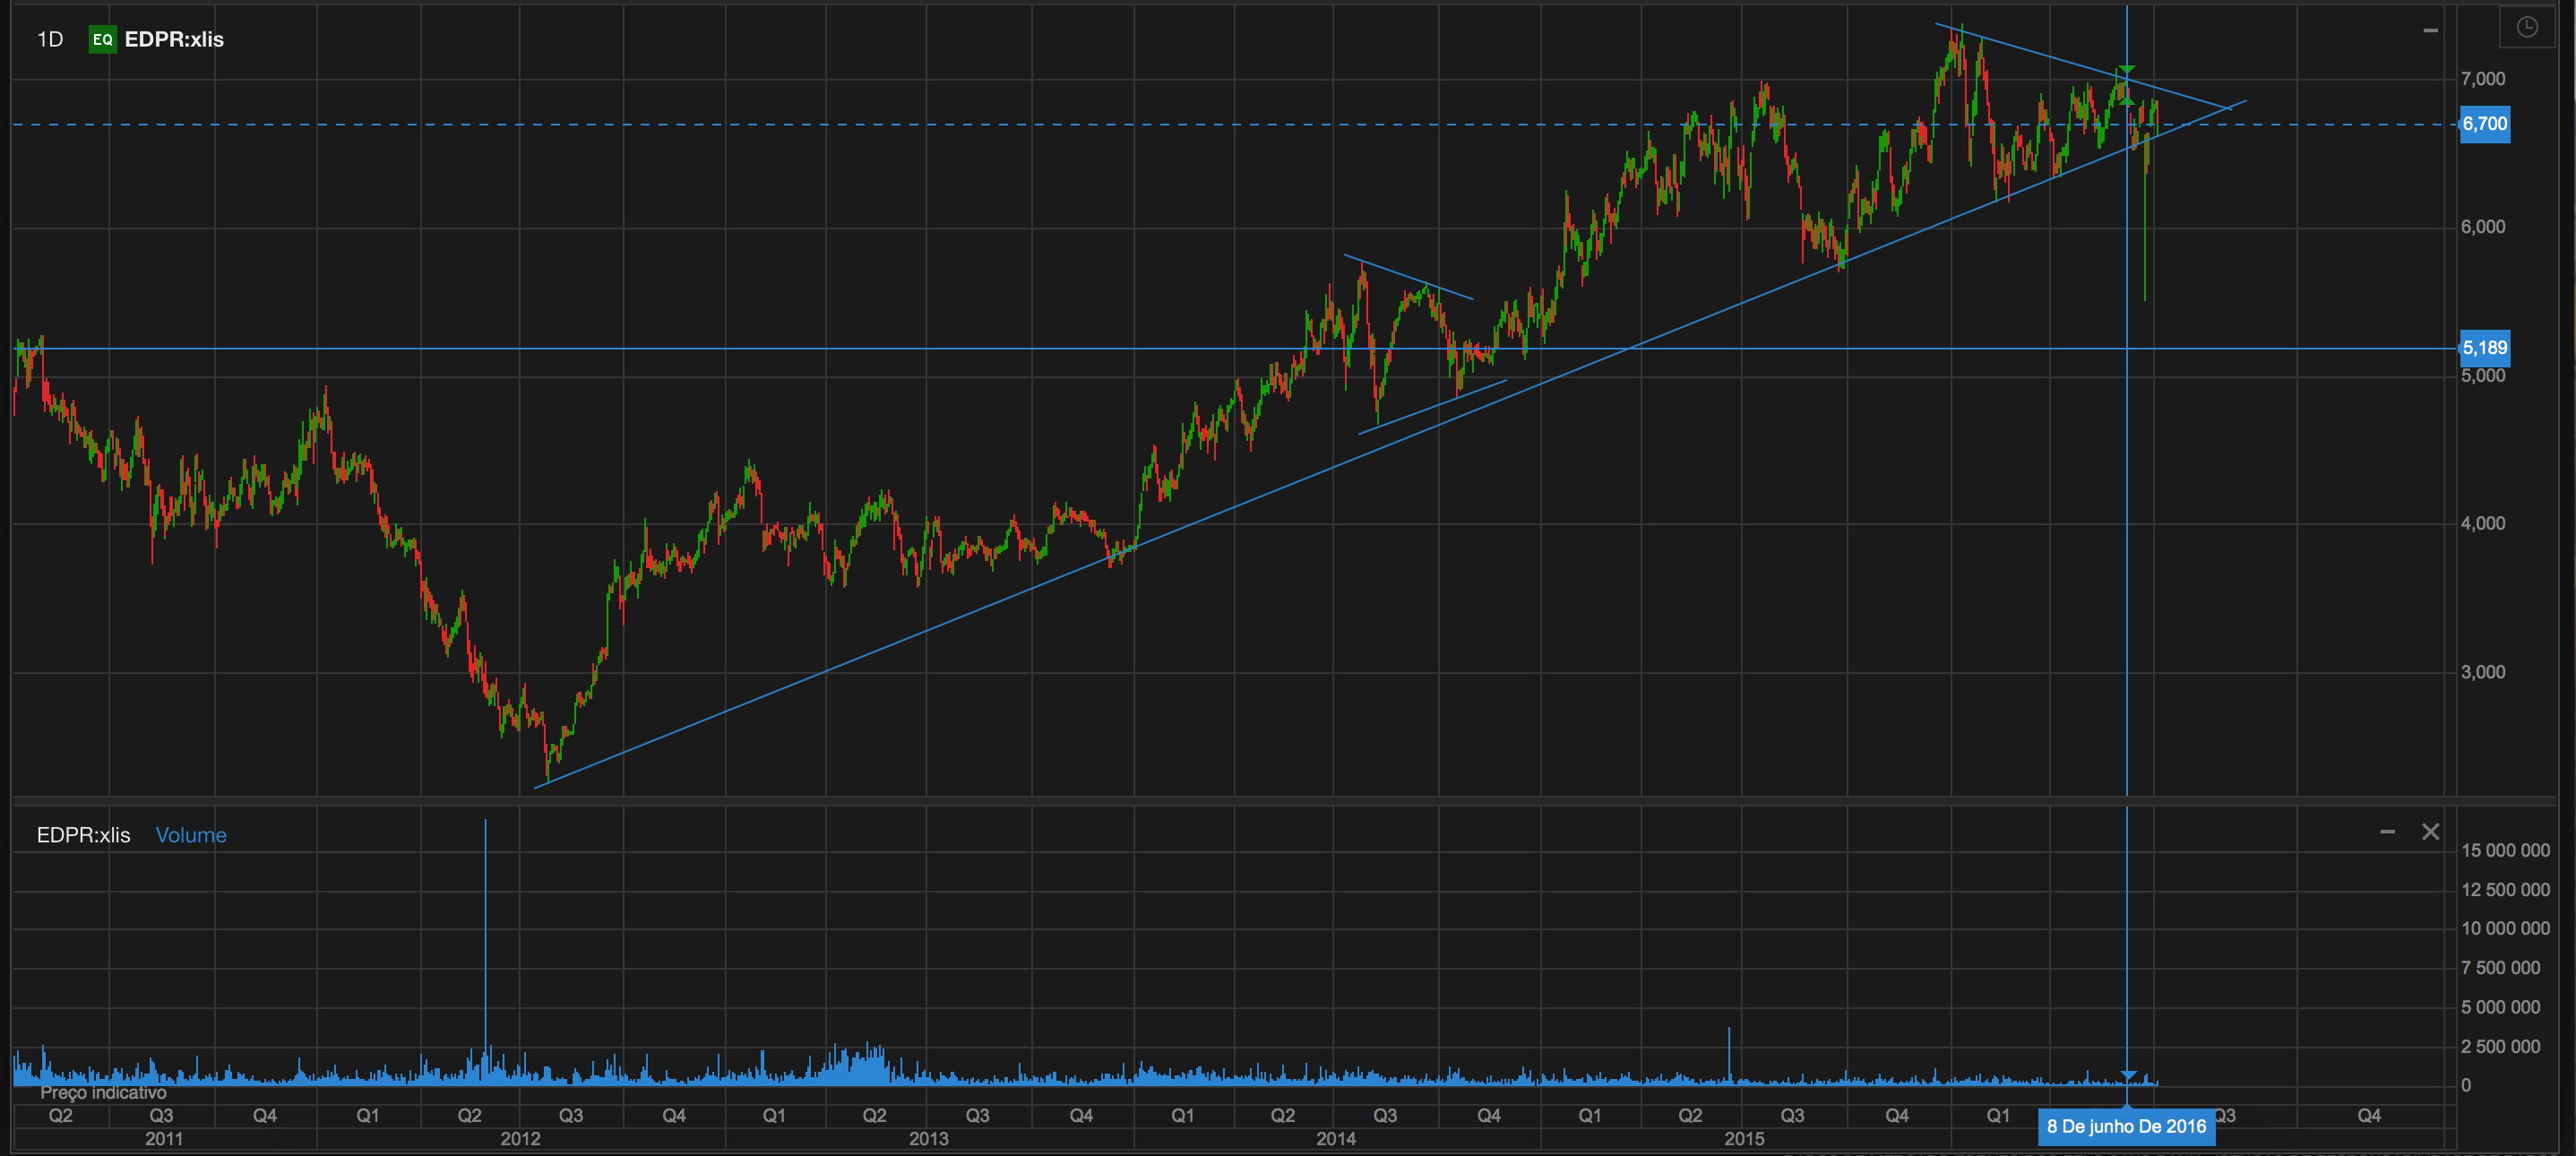Image resolution: width=2576 pixels, height=1156 pixels.
Task: Collapse the price chart panel
Action: click(2430, 31)
